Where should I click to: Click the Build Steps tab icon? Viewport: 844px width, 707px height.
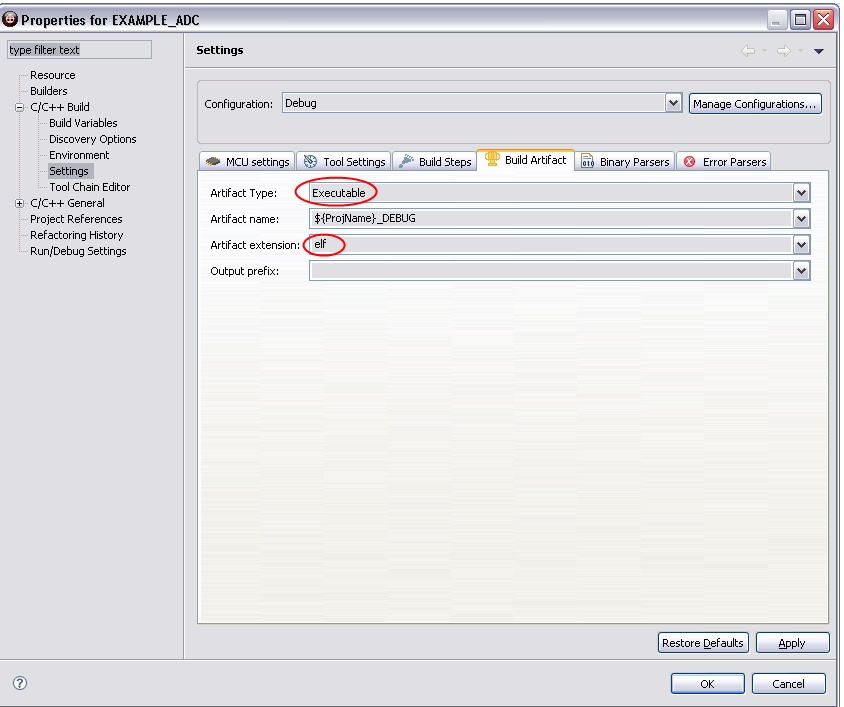point(406,161)
